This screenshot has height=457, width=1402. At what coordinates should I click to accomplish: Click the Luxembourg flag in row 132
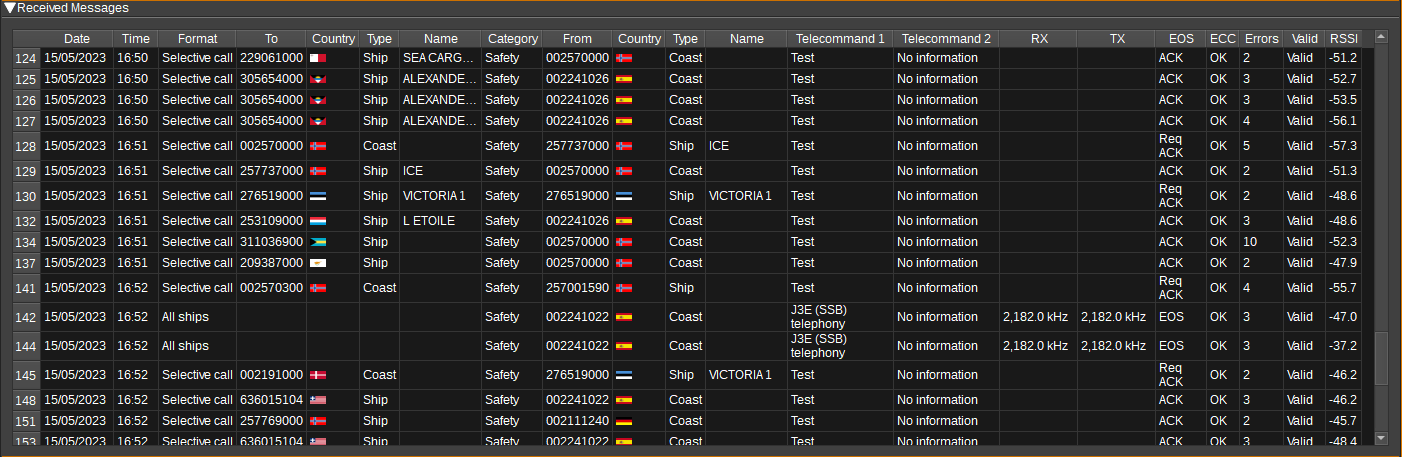[x=320, y=221]
